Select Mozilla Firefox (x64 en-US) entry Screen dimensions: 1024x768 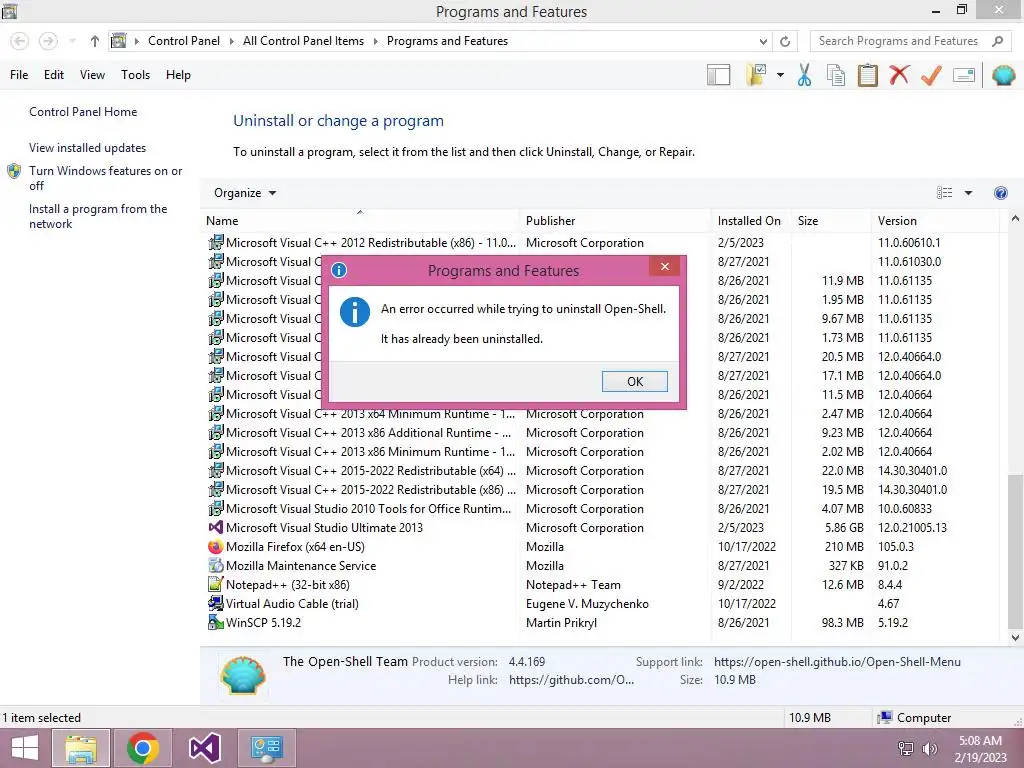295,547
